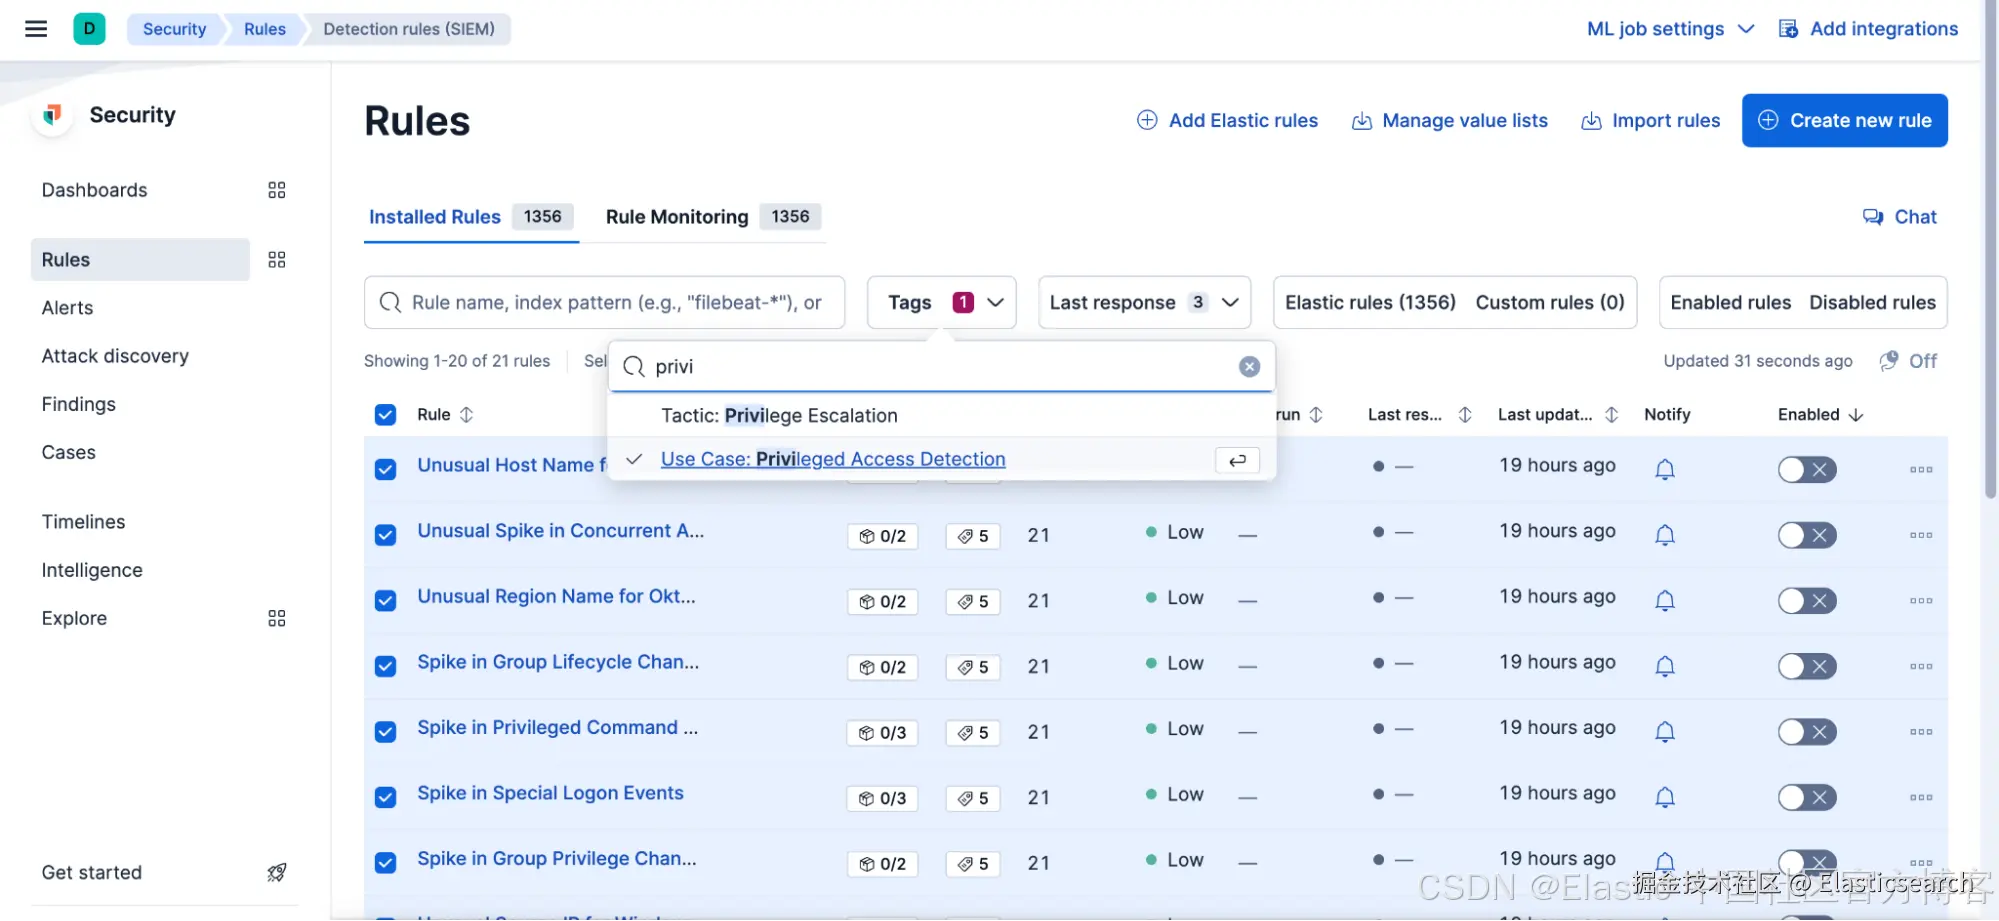Click the notify bell for Unusual Host Name rule
The image size is (1999, 921).
click(1664, 469)
